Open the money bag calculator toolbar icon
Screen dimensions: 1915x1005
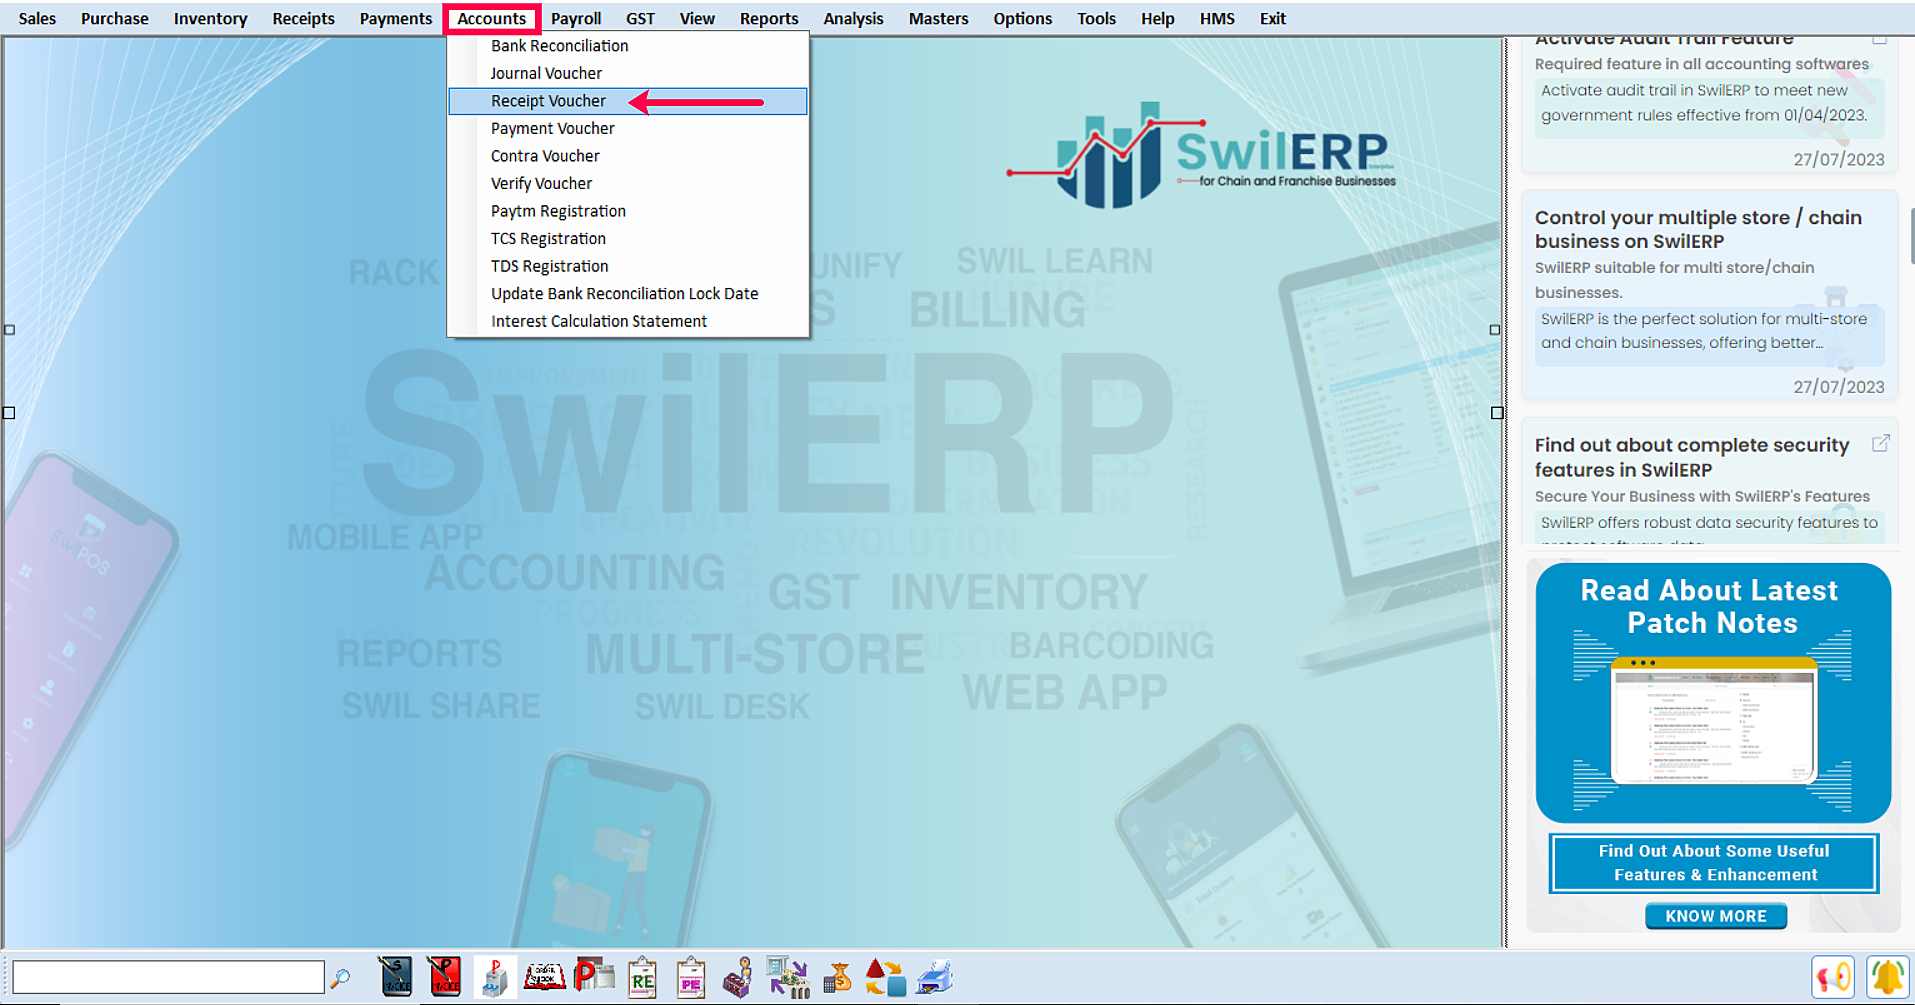837,977
